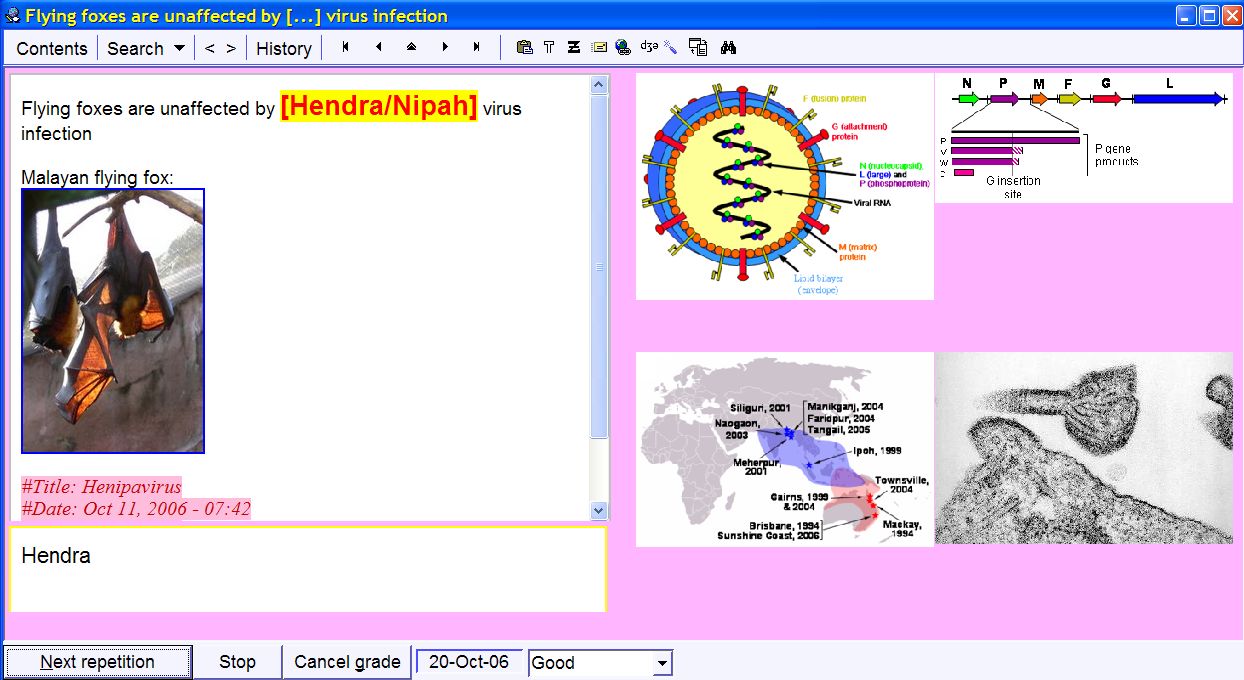Click the paste clipboard icon in toolbar
Image resolution: width=1244 pixels, height=680 pixels.
pyautogui.click(x=524, y=47)
